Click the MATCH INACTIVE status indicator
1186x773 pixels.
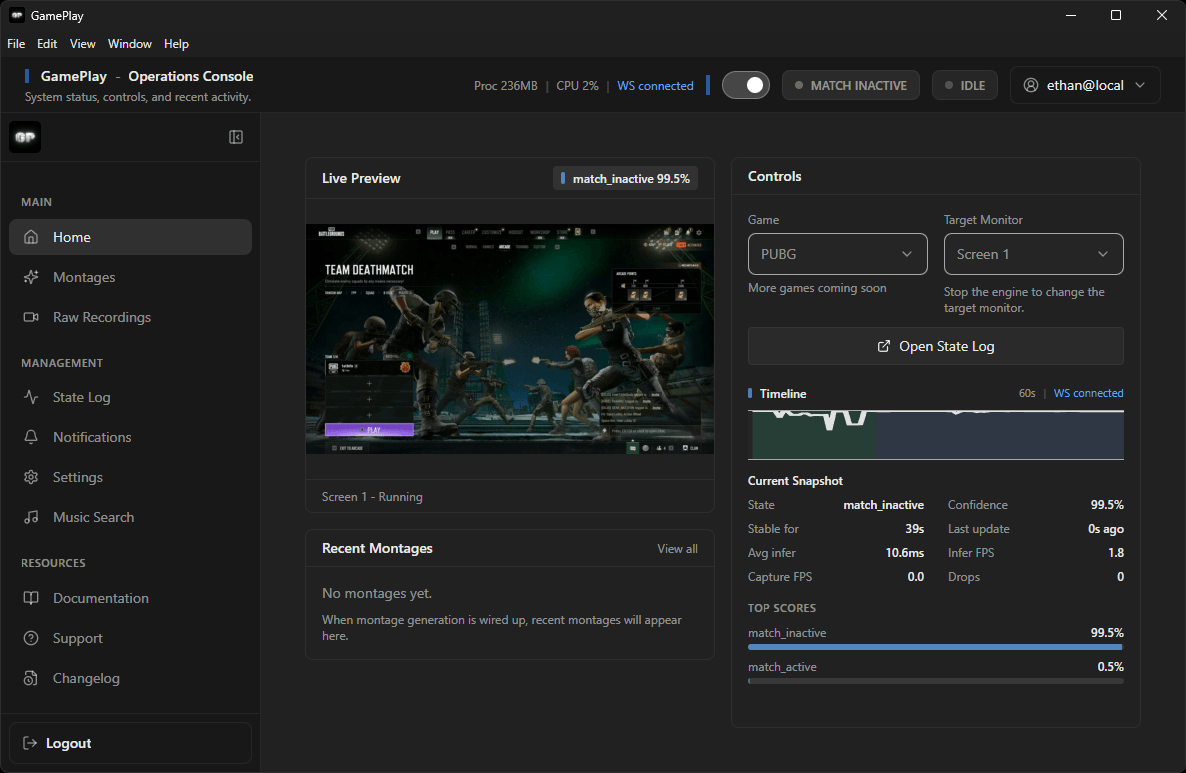click(851, 85)
